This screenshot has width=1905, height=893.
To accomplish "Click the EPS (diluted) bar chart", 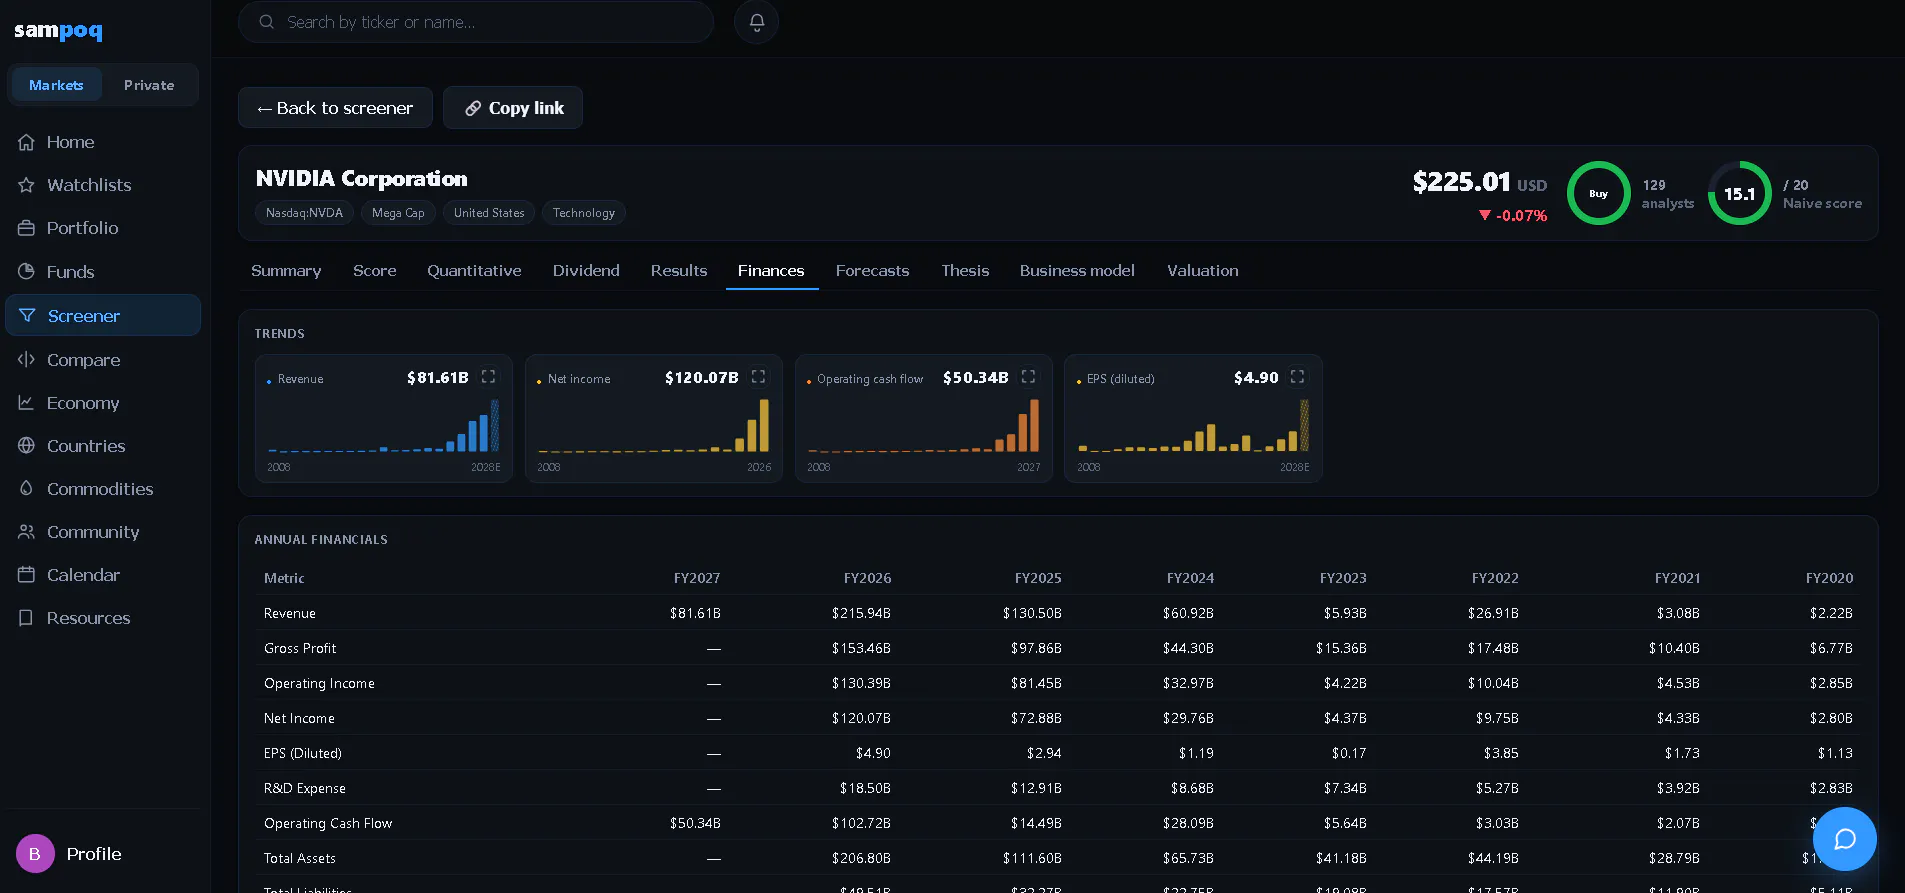I will [x=1193, y=426].
